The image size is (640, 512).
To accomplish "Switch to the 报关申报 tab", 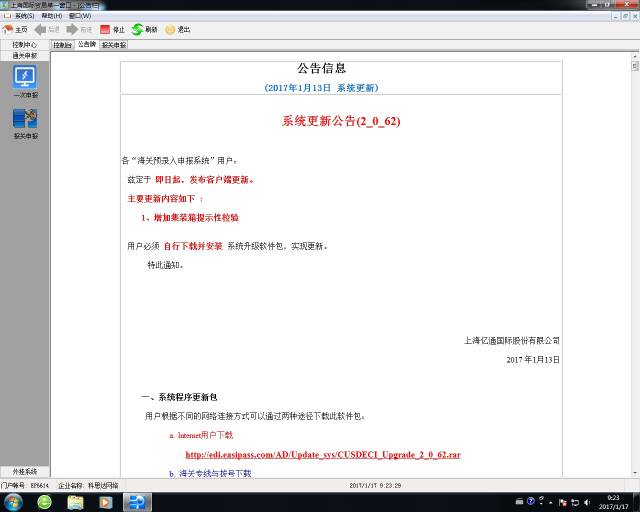I will (x=114, y=45).
